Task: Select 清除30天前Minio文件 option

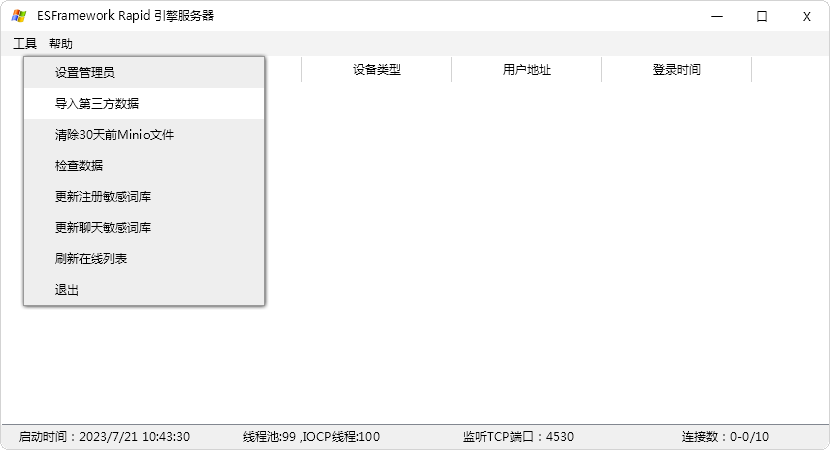Action: (114, 135)
